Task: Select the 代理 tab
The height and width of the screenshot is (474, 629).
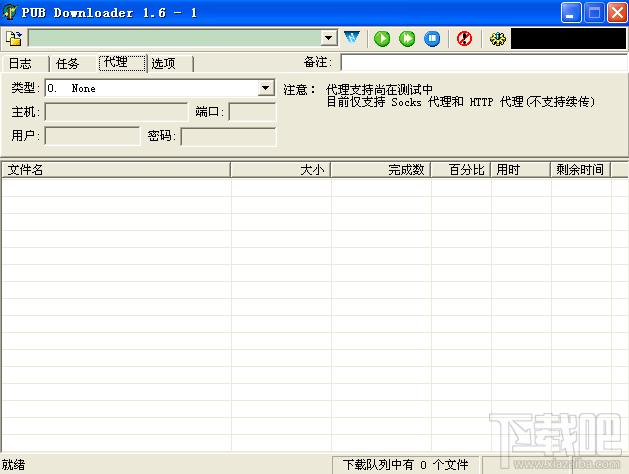Action: [x=122, y=63]
